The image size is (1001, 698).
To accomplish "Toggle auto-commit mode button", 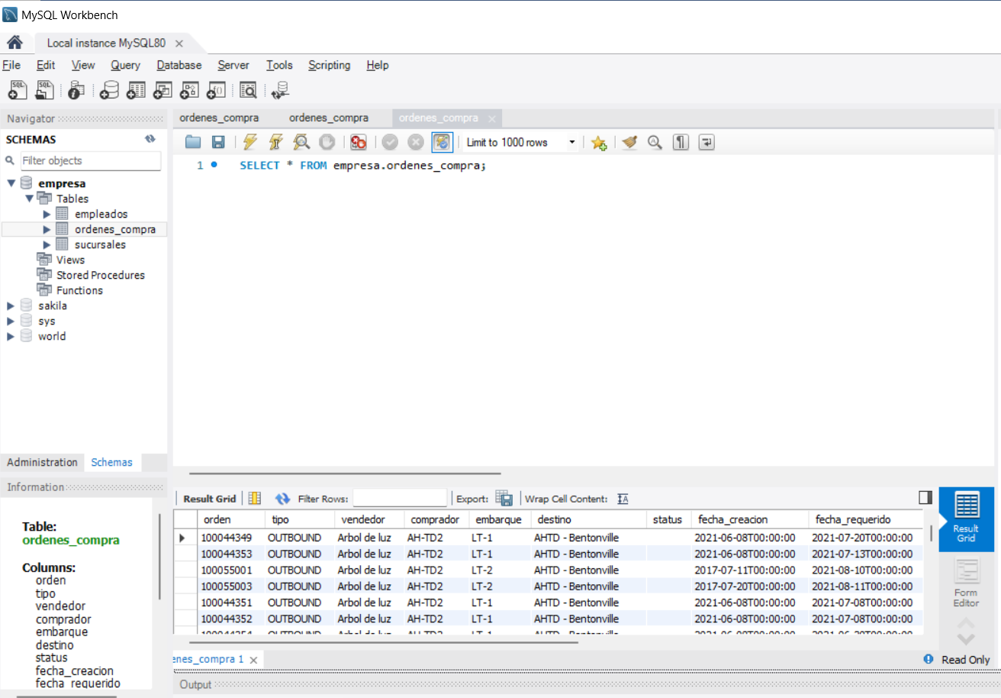I will pos(442,142).
